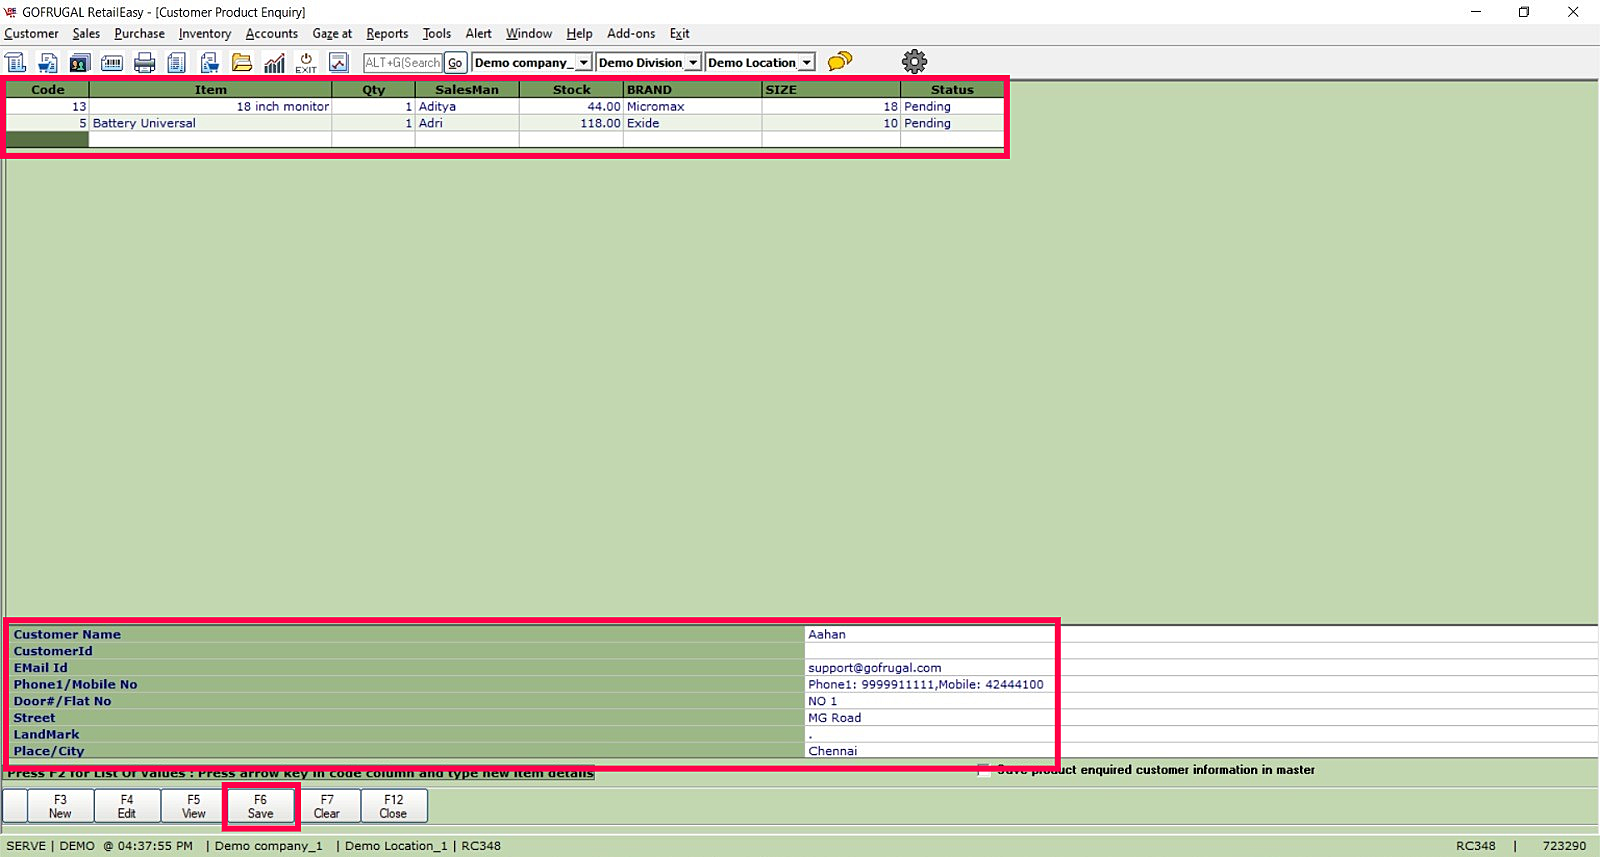Click the F5 View button
The image size is (1600, 857).
tap(194, 806)
